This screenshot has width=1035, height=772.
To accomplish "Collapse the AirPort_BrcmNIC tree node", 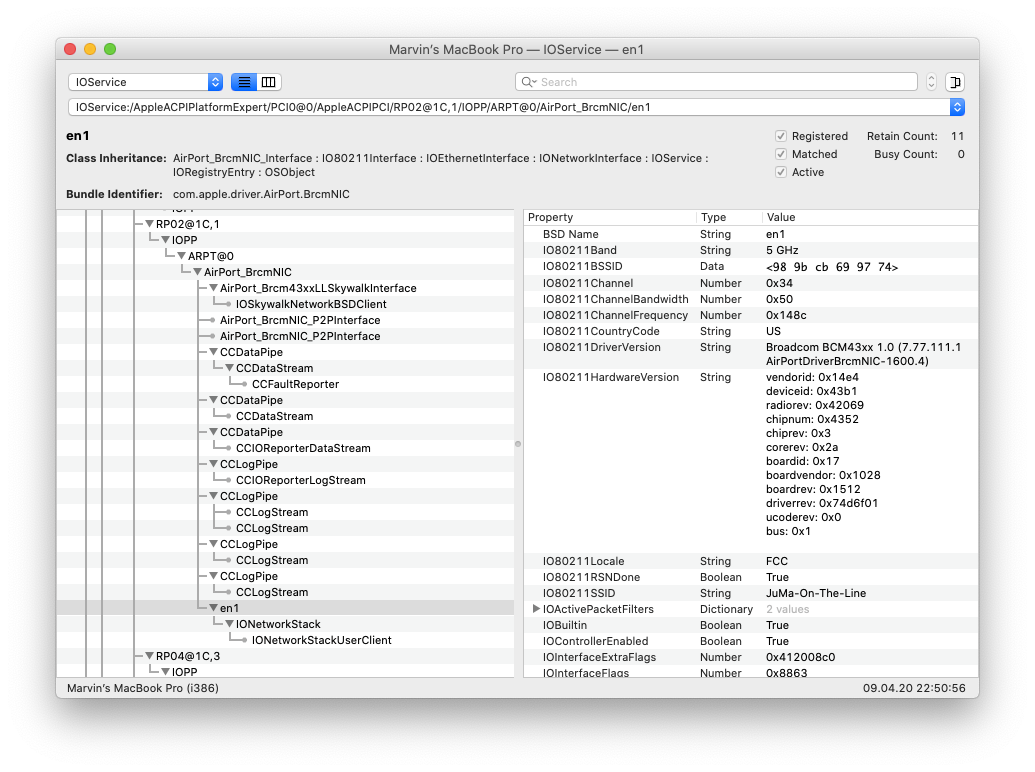I will click(x=197, y=272).
